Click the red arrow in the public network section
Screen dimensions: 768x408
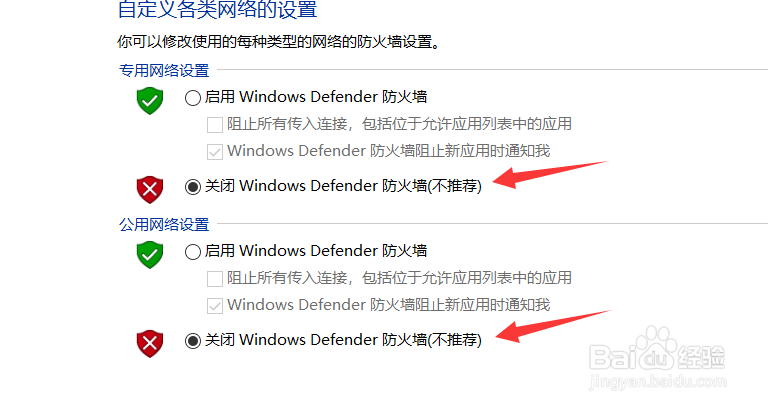(552, 326)
